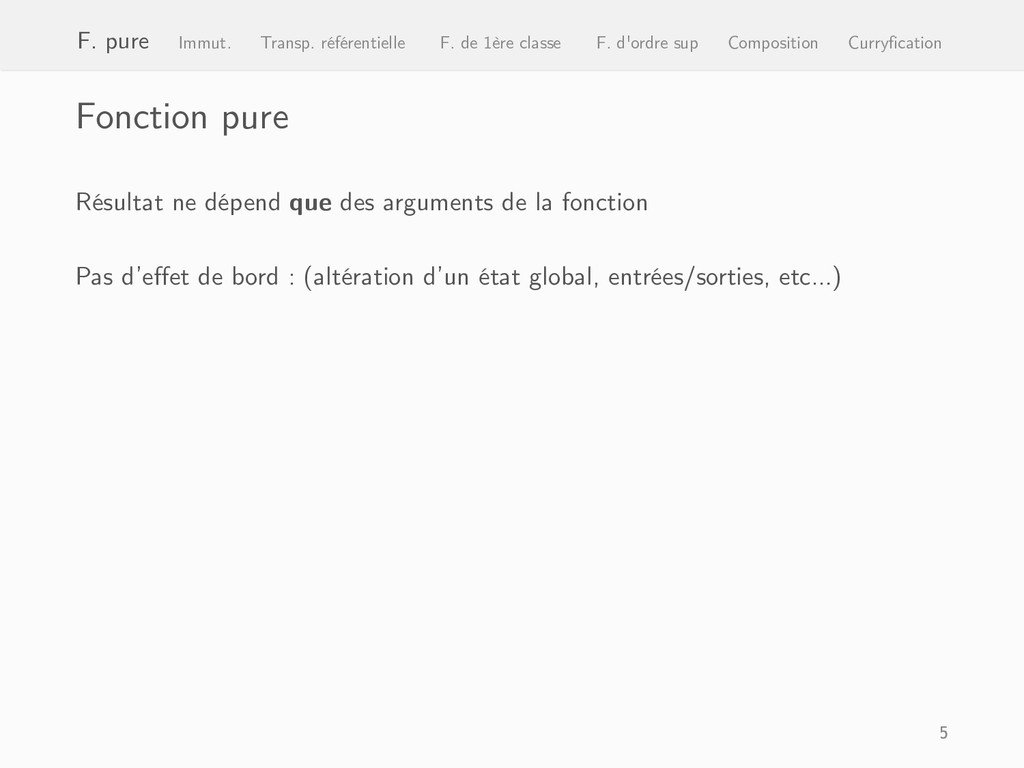This screenshot has width=1024, height=768.
Task: Jump to Transp. référentielle section
Action: click(x=333, y=43)
